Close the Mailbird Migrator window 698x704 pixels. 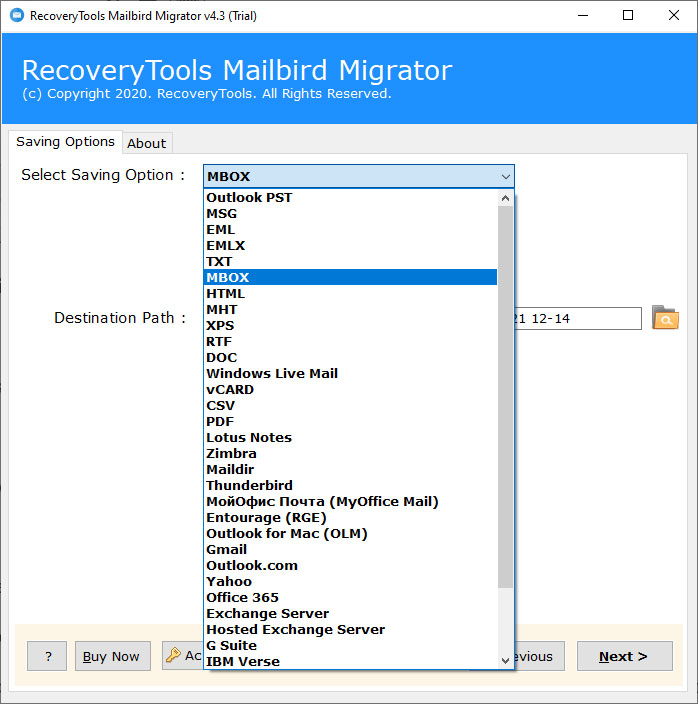pos(674,16)
